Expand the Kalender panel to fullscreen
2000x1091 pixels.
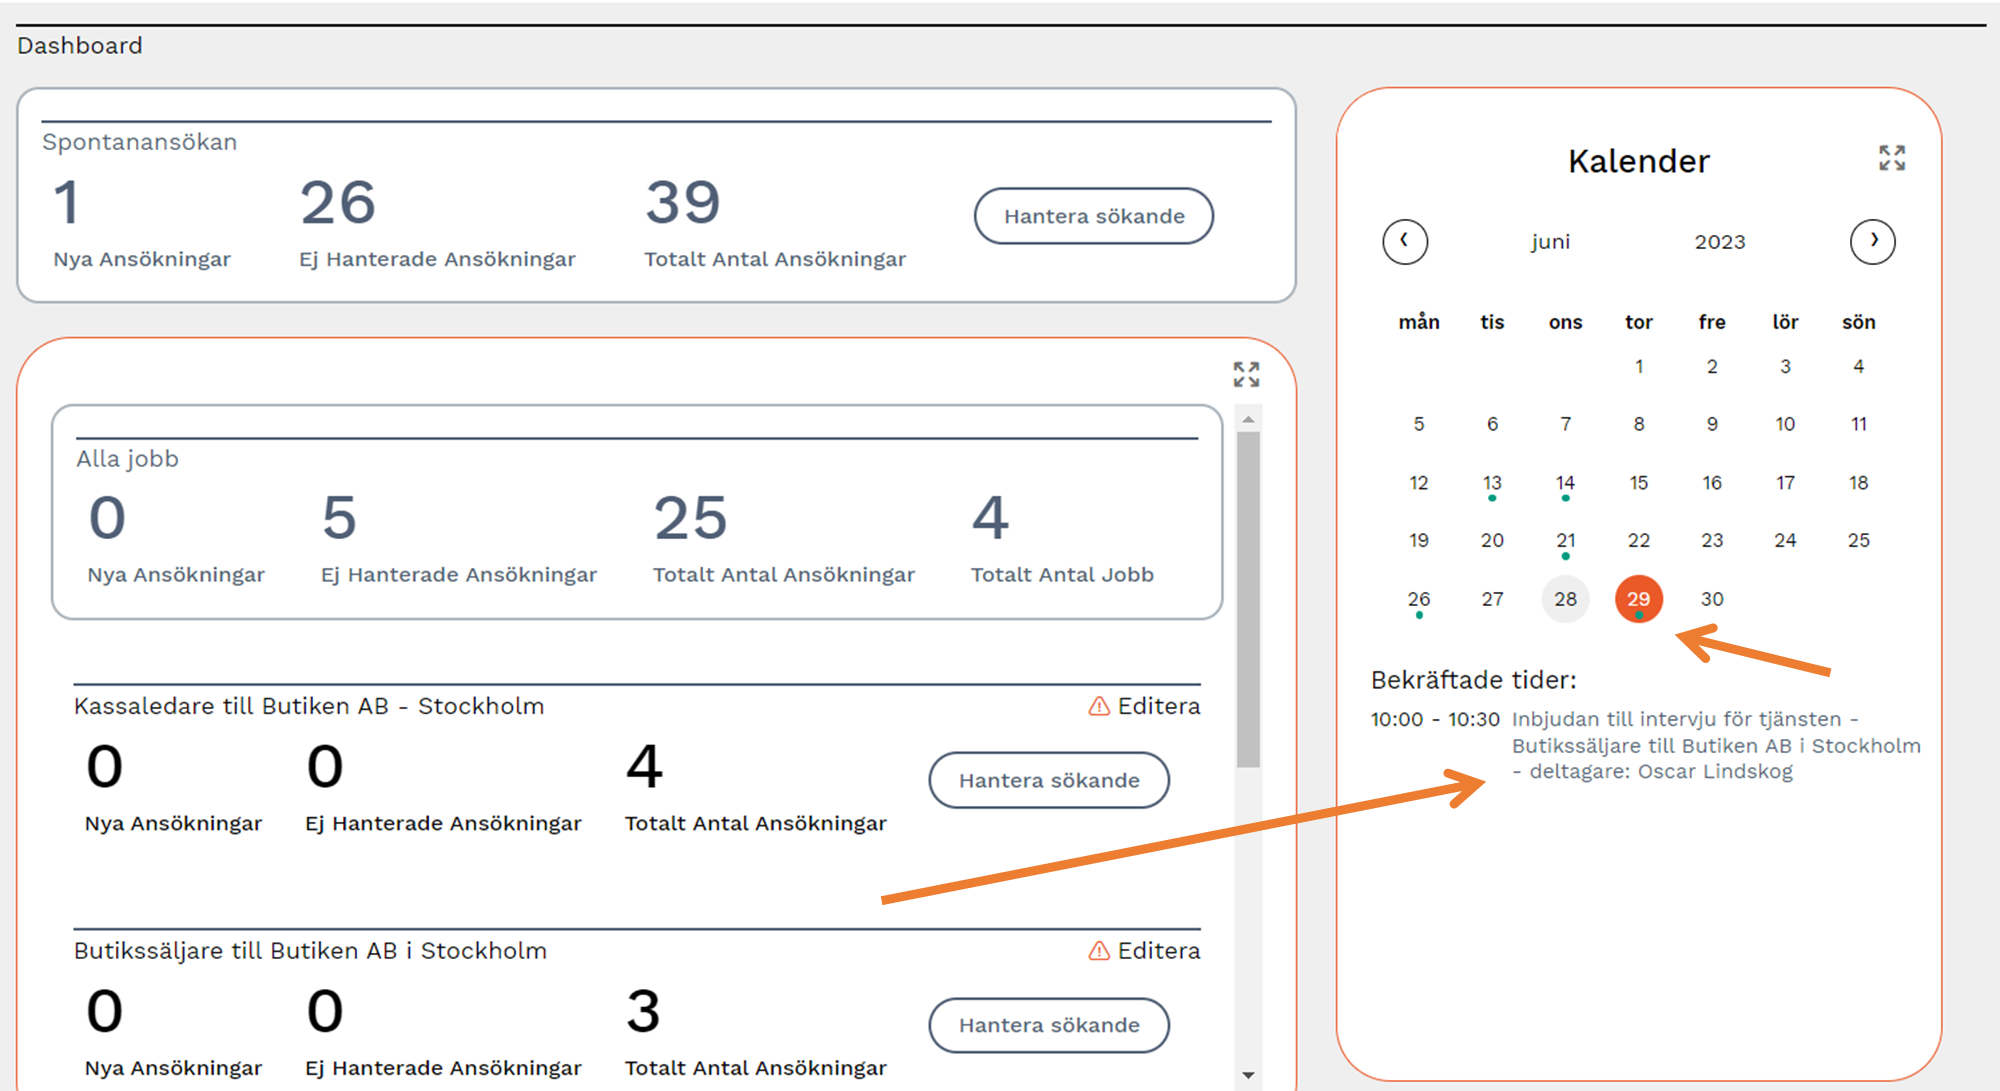tap(1891, 158)
